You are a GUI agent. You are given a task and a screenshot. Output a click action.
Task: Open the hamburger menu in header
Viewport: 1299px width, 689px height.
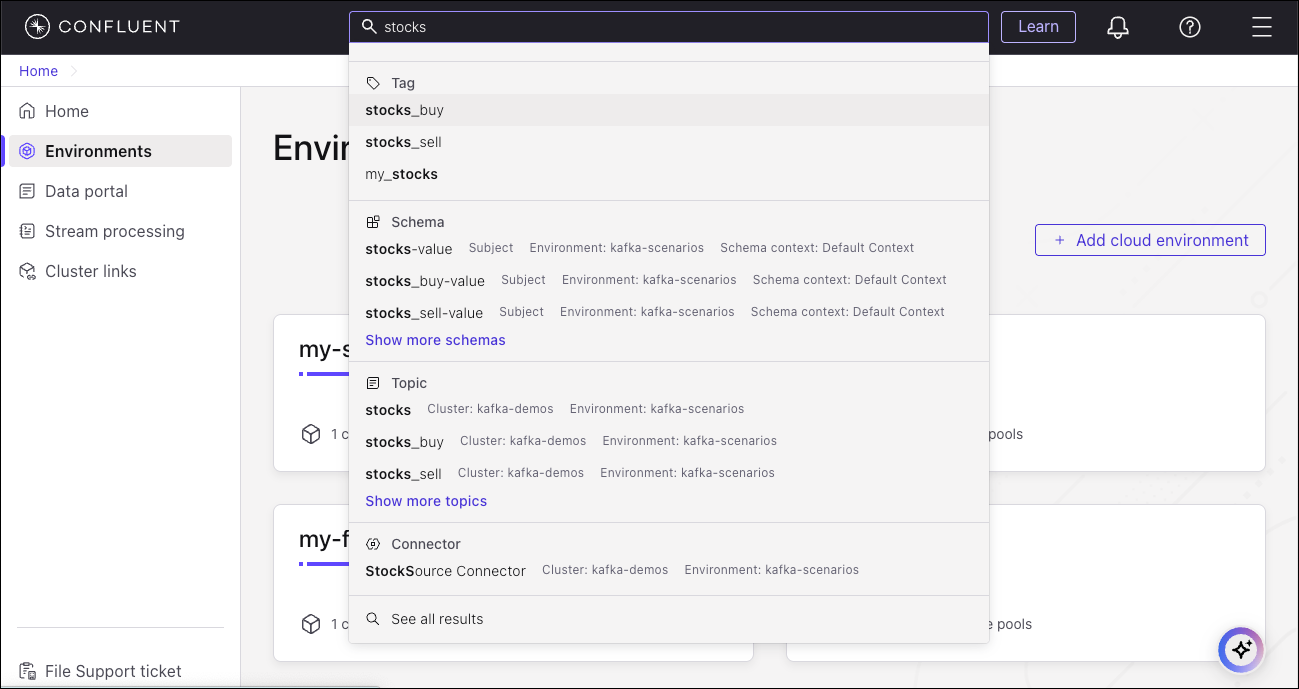pos(1261,27)
